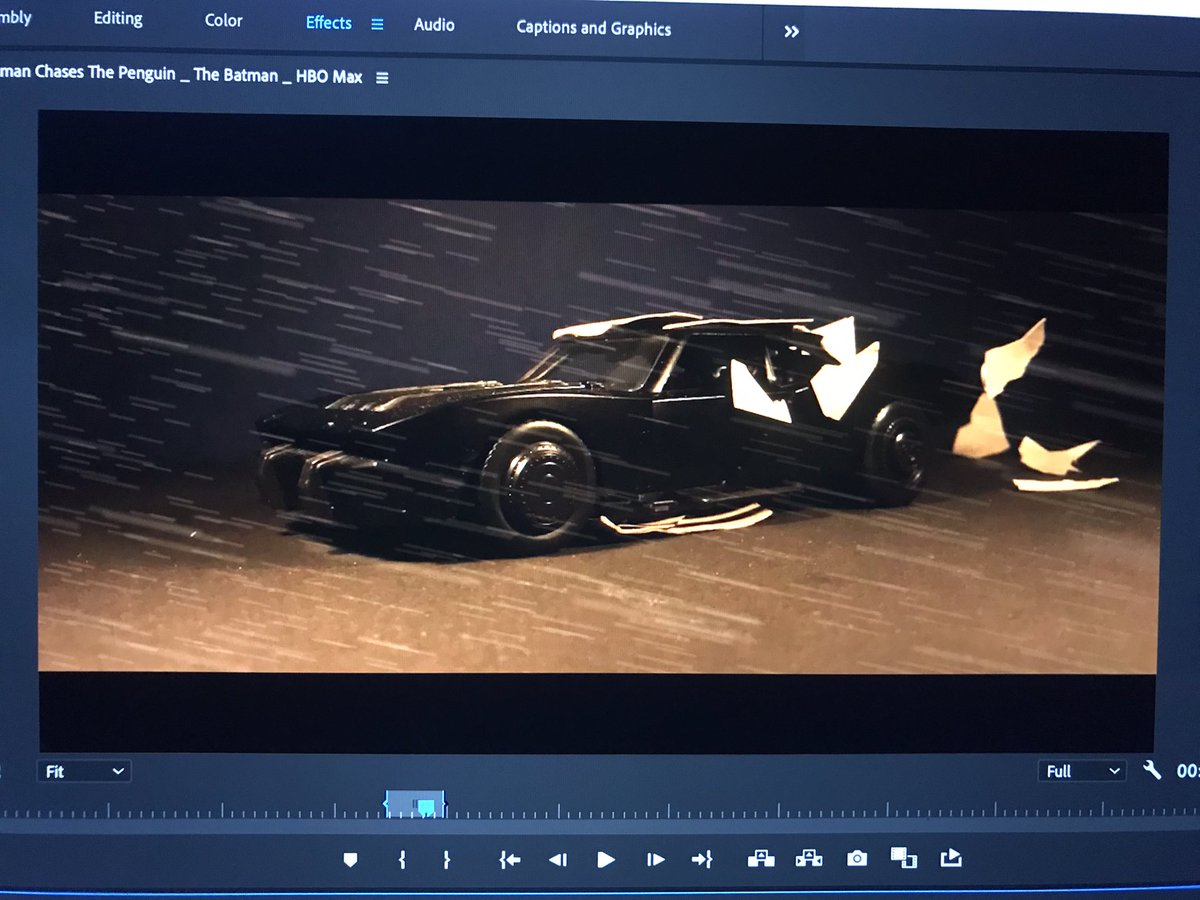Show more workspaces with double-chevron
This screenshot has height=900, width=1200.
[x=791, y=32]
